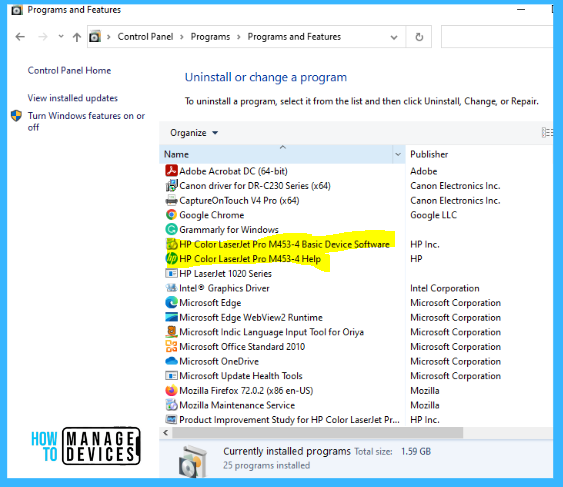
Task: Click the Programs breadcrumb
Action: pos(210,37)
